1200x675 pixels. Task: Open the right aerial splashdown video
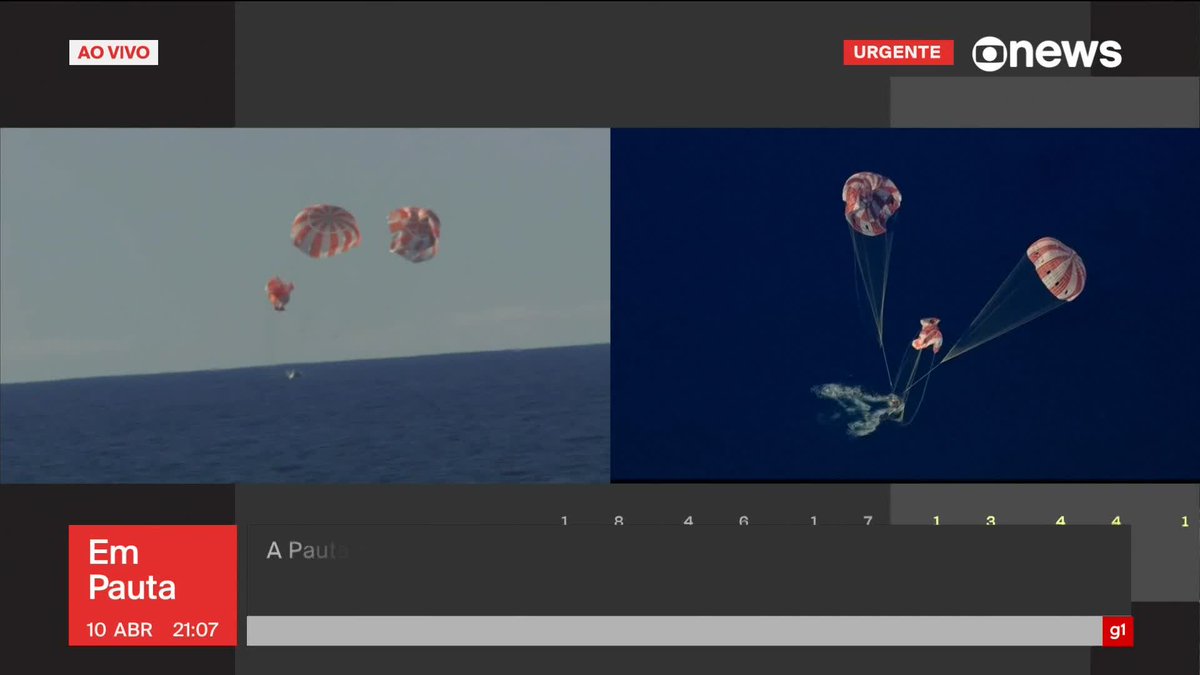tap(905, 305)
